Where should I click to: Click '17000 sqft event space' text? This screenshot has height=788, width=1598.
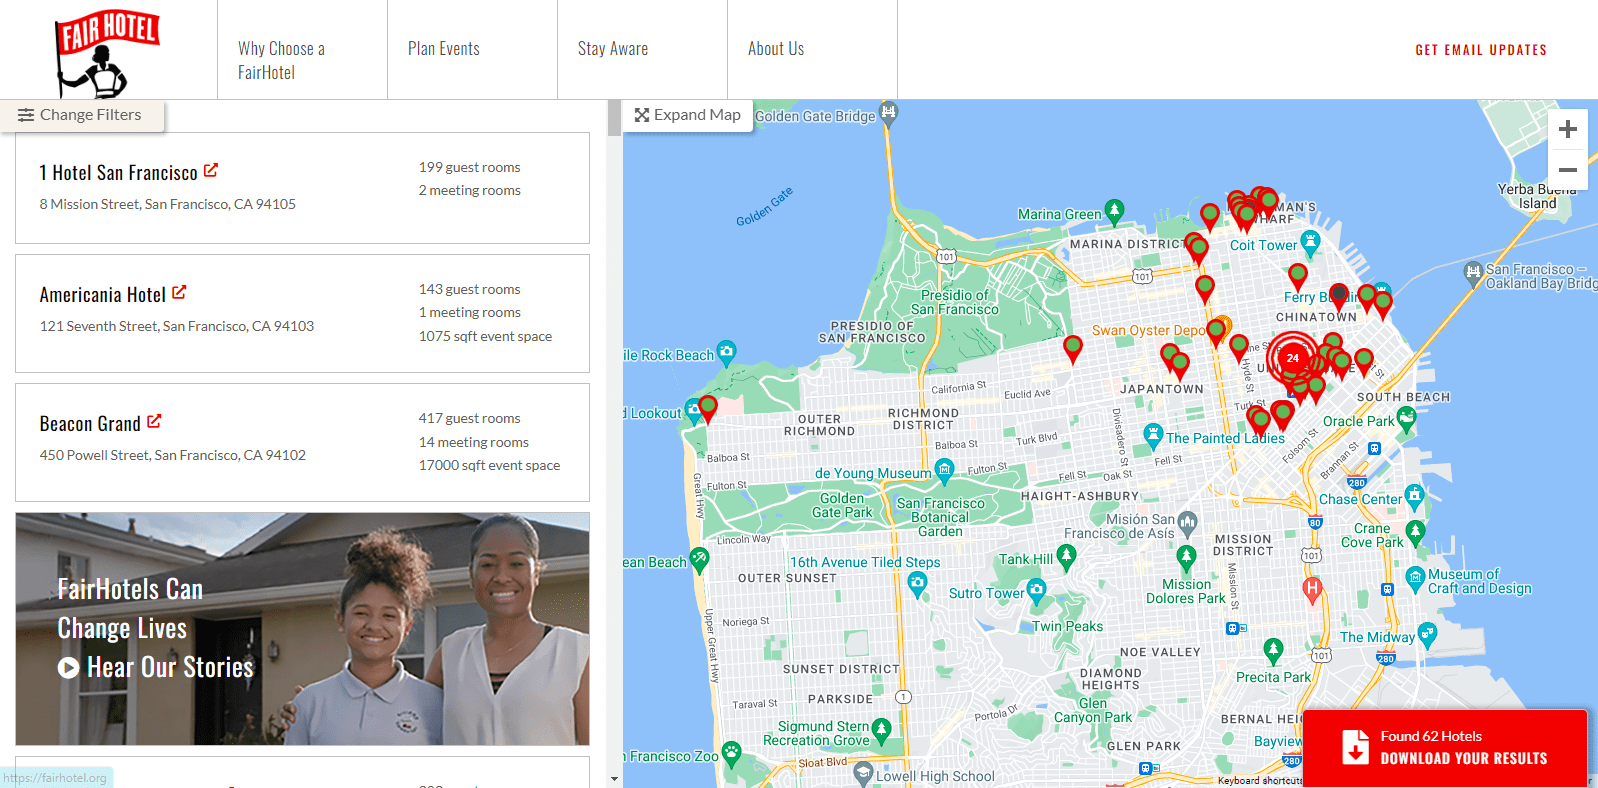click(x=489, y=465)
